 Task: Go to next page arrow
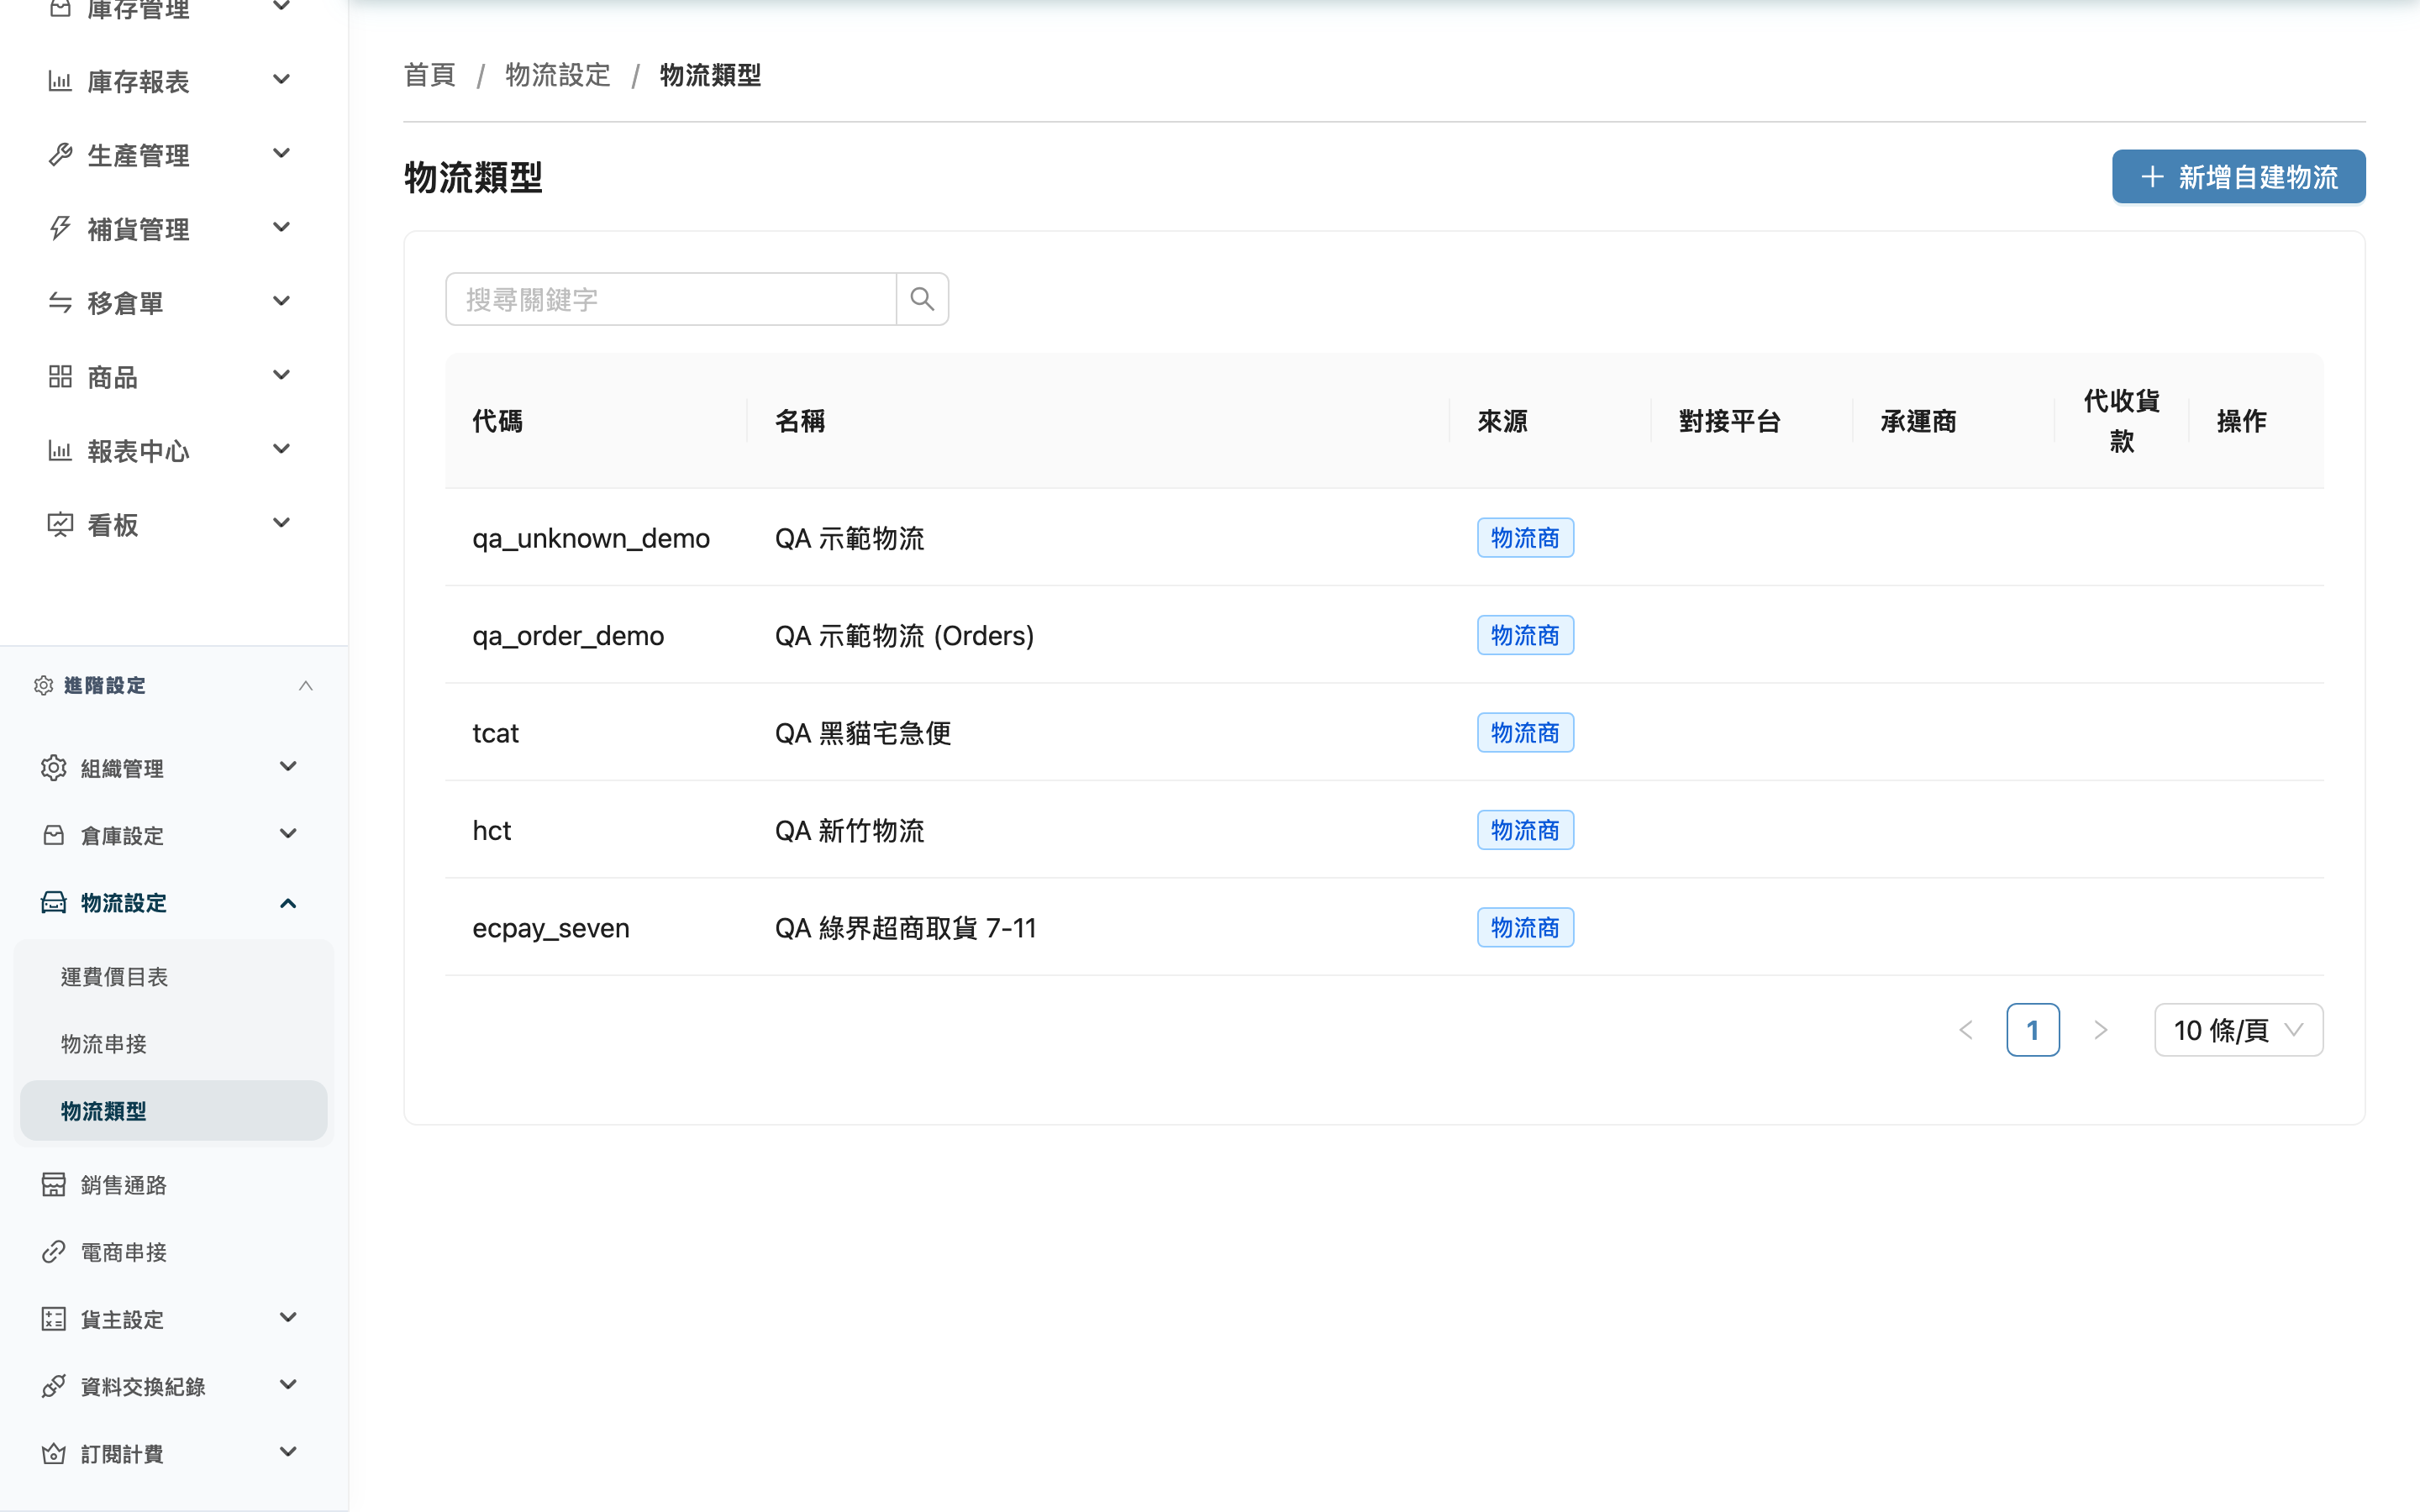(x=2100, y=1030)
